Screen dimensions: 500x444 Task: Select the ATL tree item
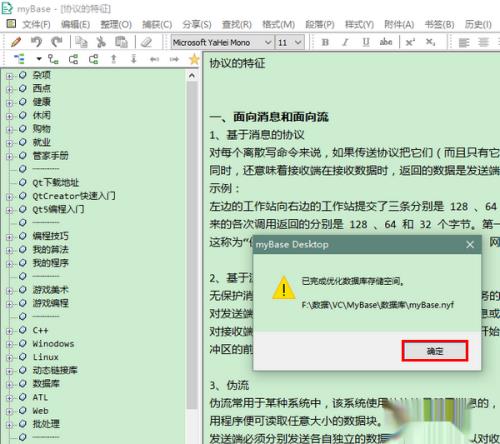(40, 397)
